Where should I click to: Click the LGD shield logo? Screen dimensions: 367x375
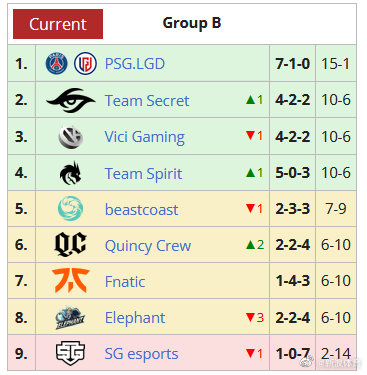click(x=85, y=63)
